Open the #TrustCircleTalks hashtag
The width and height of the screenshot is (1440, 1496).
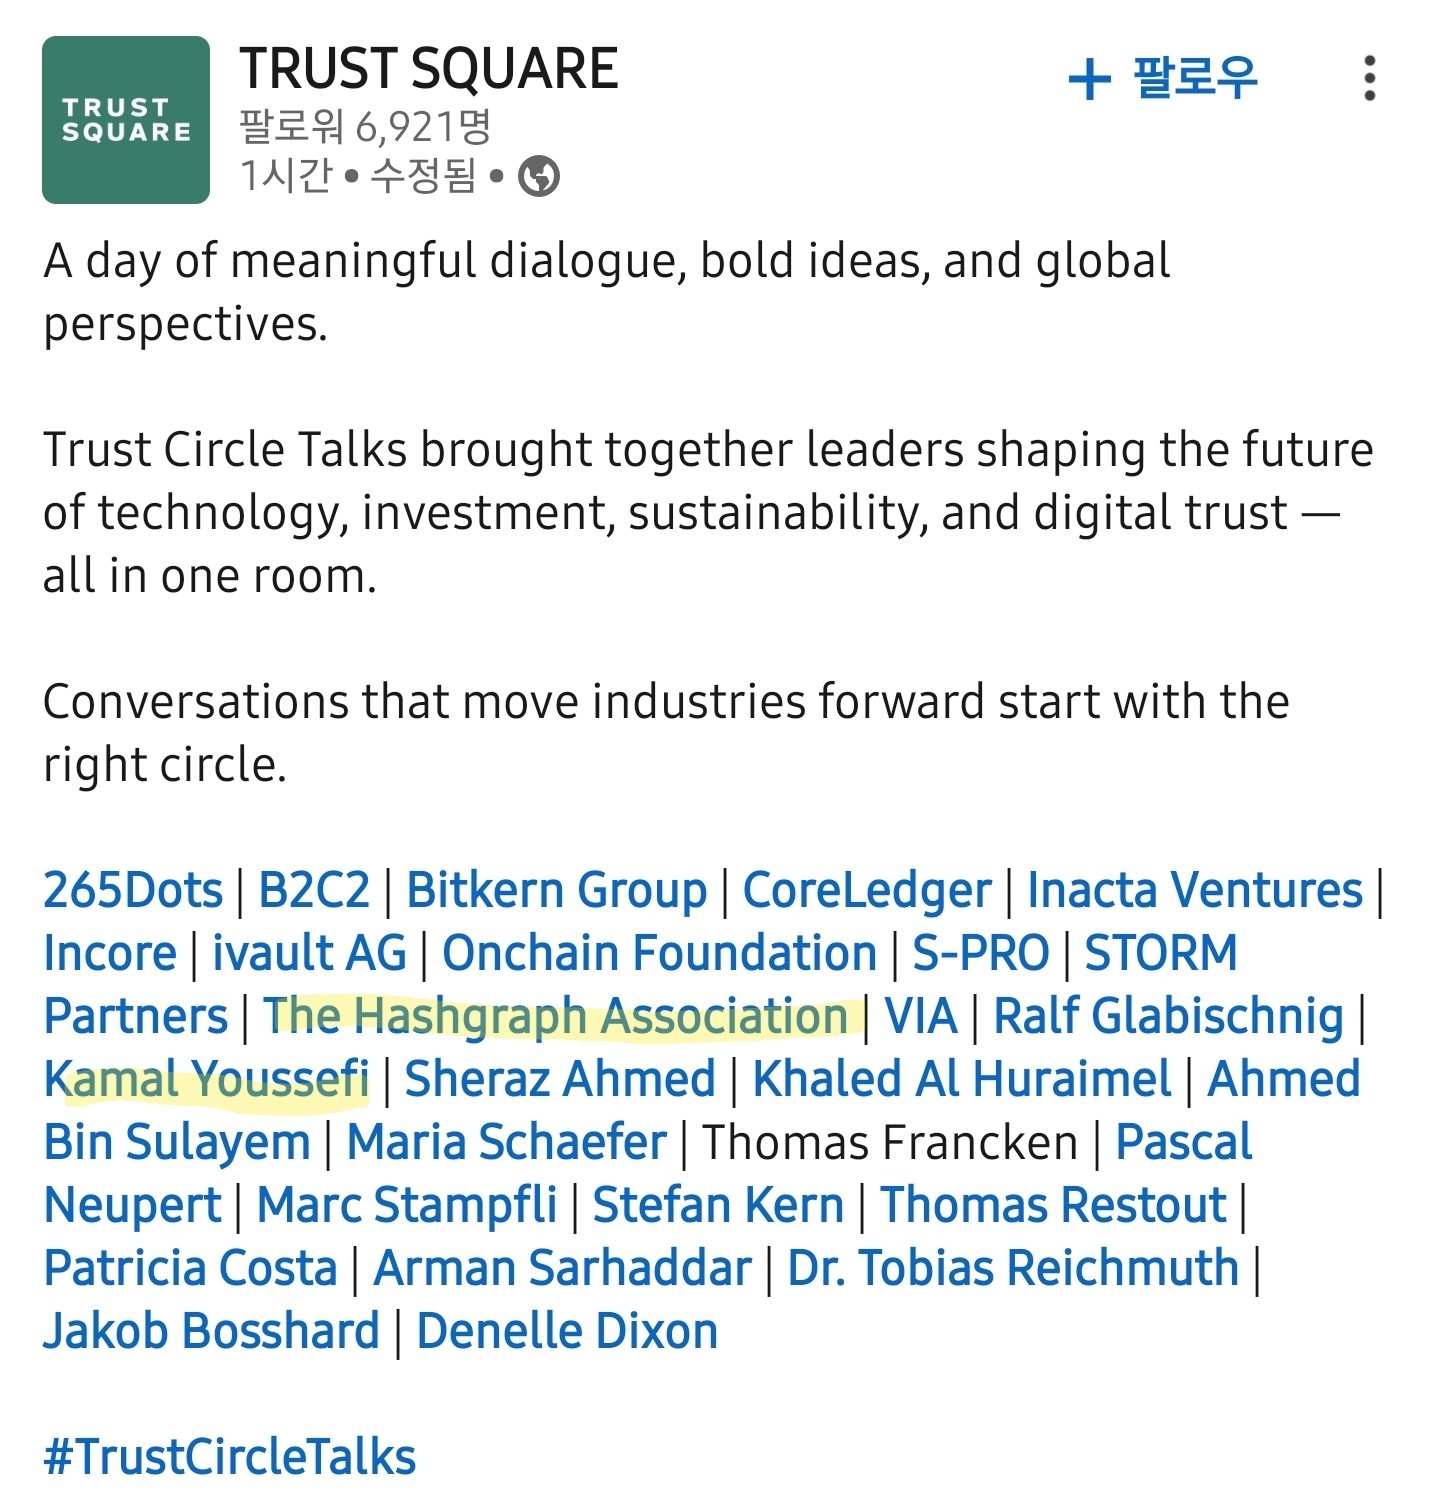229,1457
